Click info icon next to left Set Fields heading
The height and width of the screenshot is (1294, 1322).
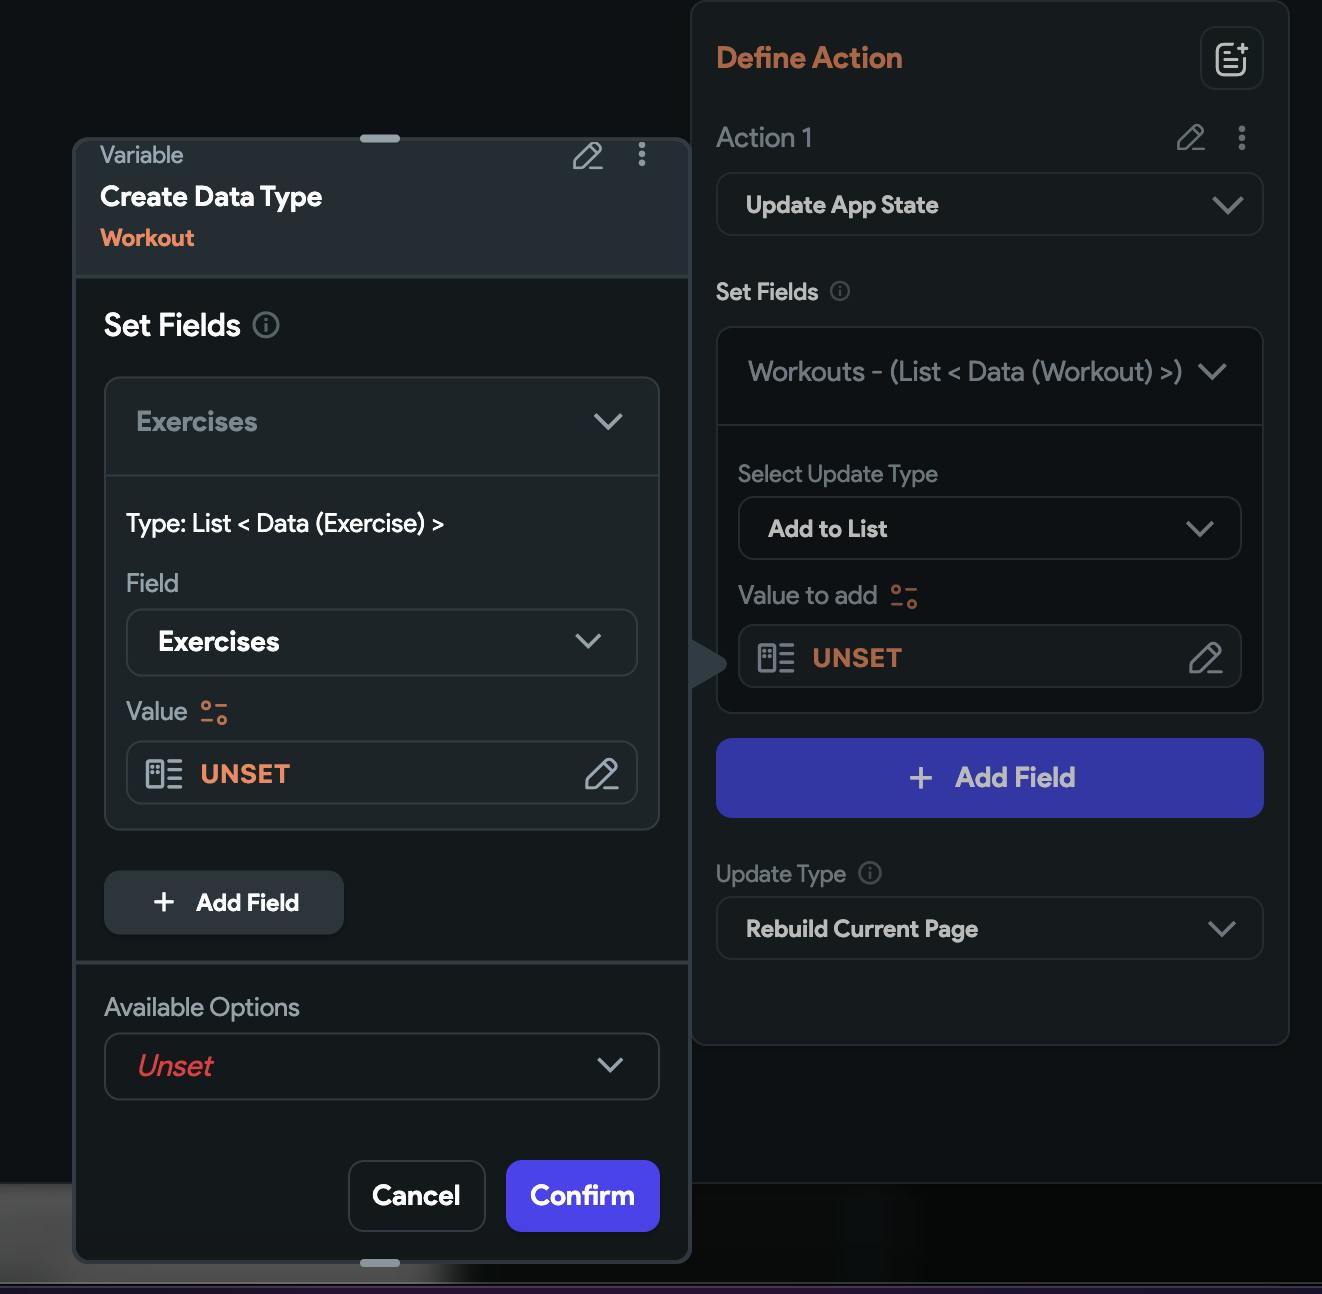point(266,325)
